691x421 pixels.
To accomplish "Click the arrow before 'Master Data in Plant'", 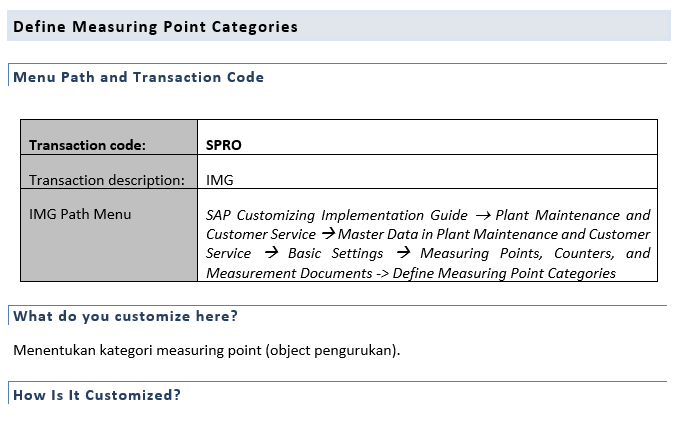I will pyautogui.click(x=328, y=234).
